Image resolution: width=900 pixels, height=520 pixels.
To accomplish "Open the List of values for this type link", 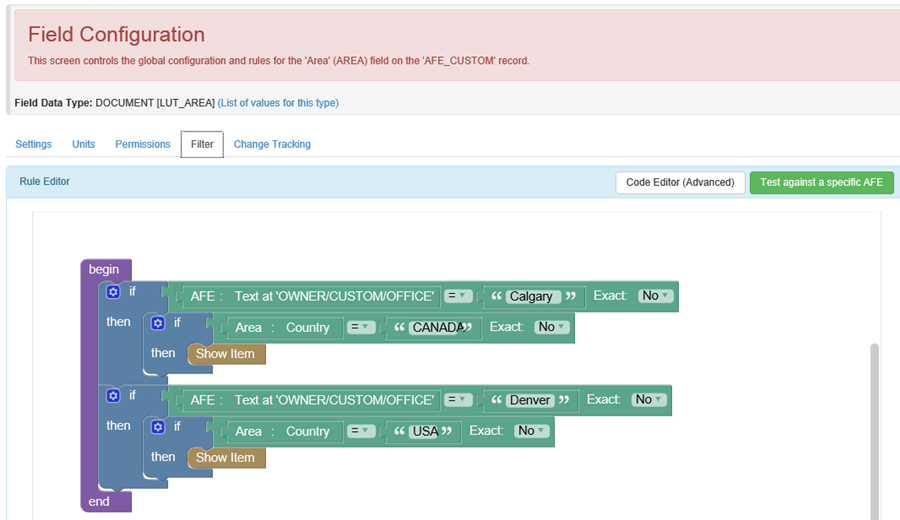I will pos(278,103).
